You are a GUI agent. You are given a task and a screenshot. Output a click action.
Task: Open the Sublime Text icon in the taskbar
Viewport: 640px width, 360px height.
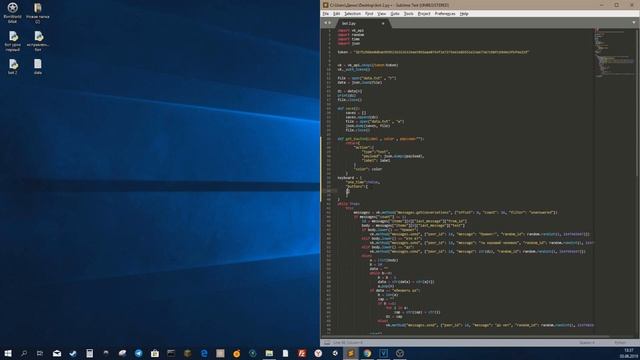(x=351, y=353)
